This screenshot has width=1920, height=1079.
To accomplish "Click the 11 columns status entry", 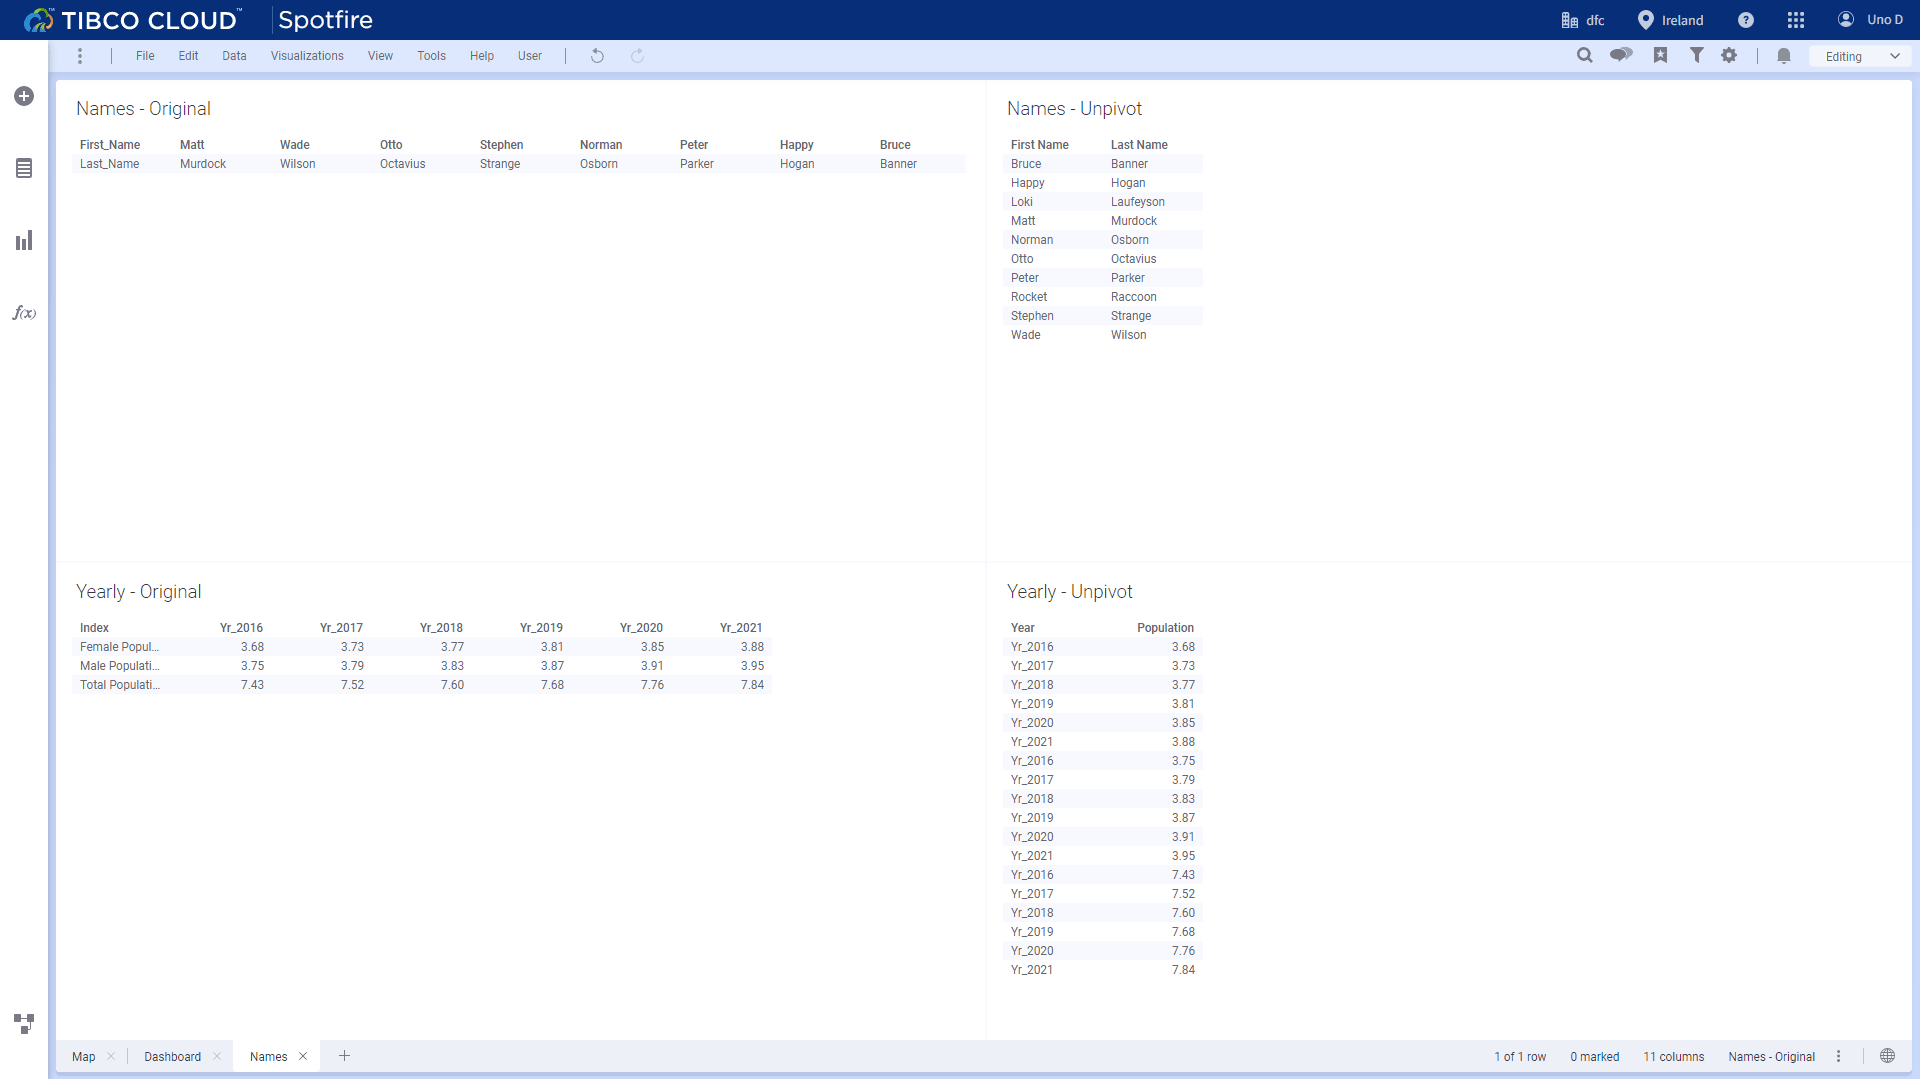I will tap(1673, 1057).
